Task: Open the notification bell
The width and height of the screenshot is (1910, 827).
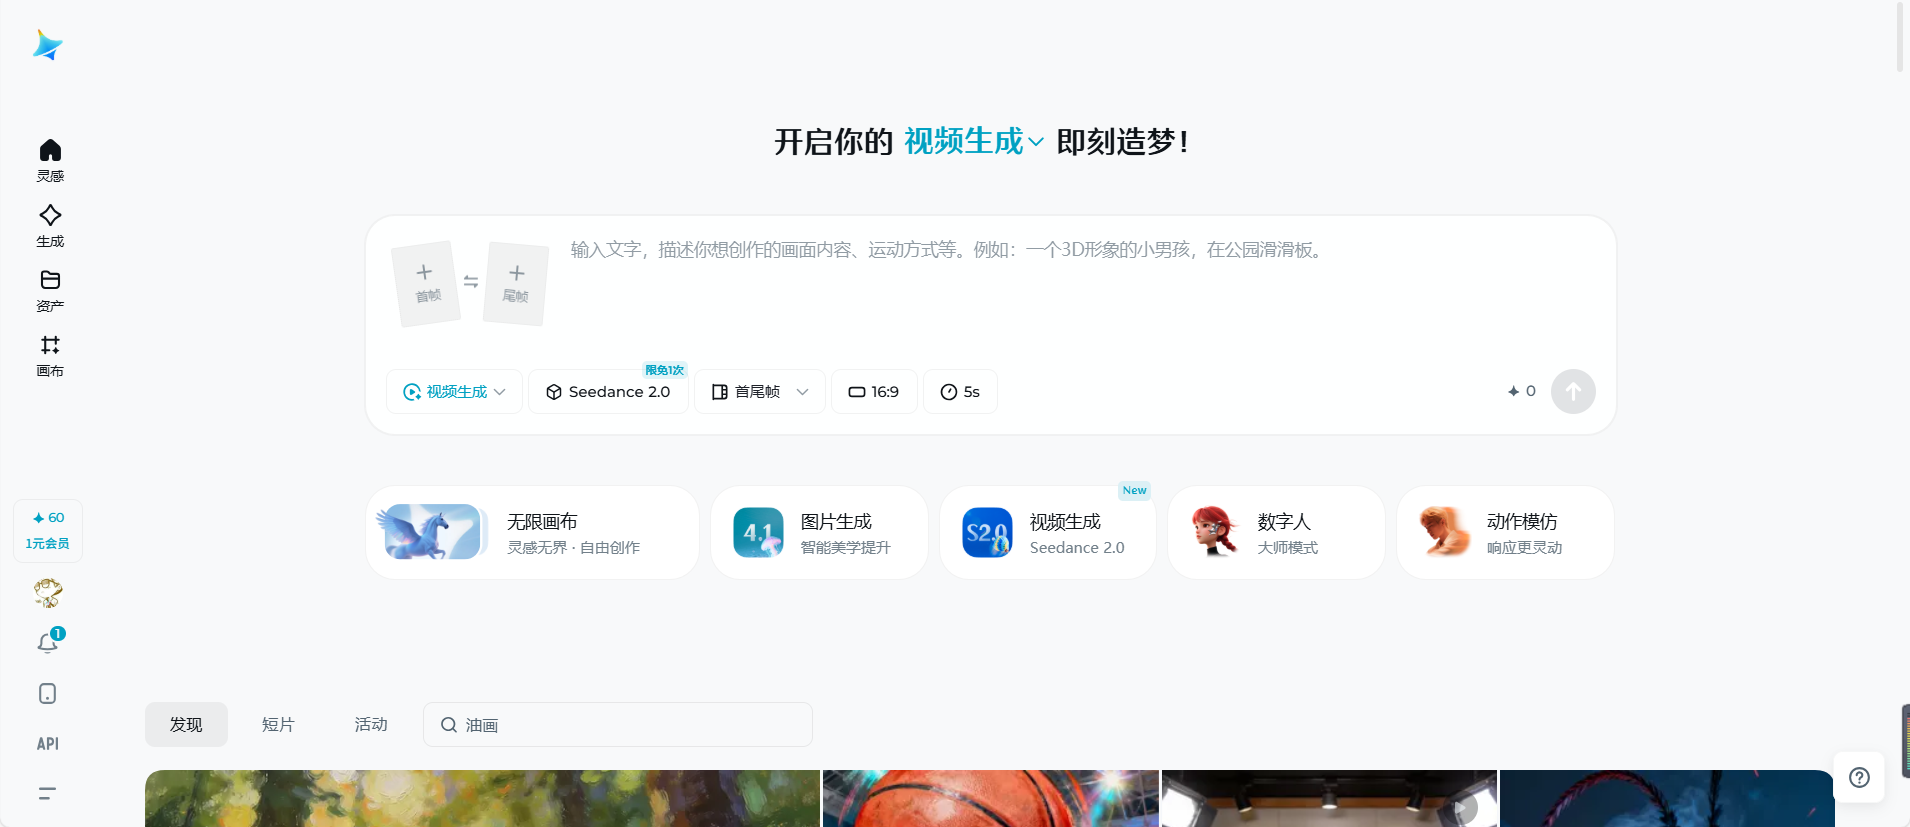Action: pyautogui.click(x=48, y=643)
